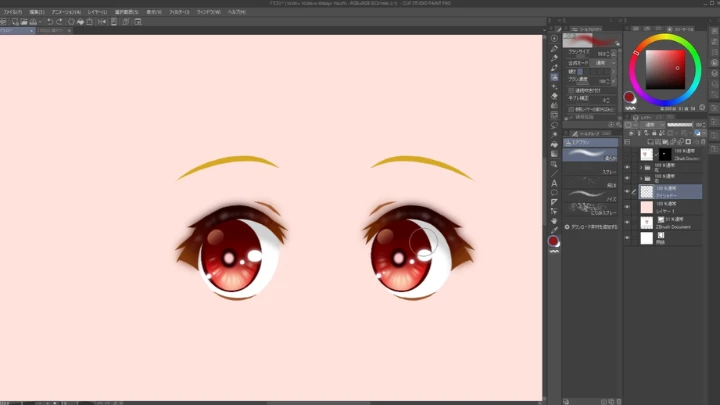
Task: Click the ダウンロード素材を追加する link
Action: (x=591, y=227)
